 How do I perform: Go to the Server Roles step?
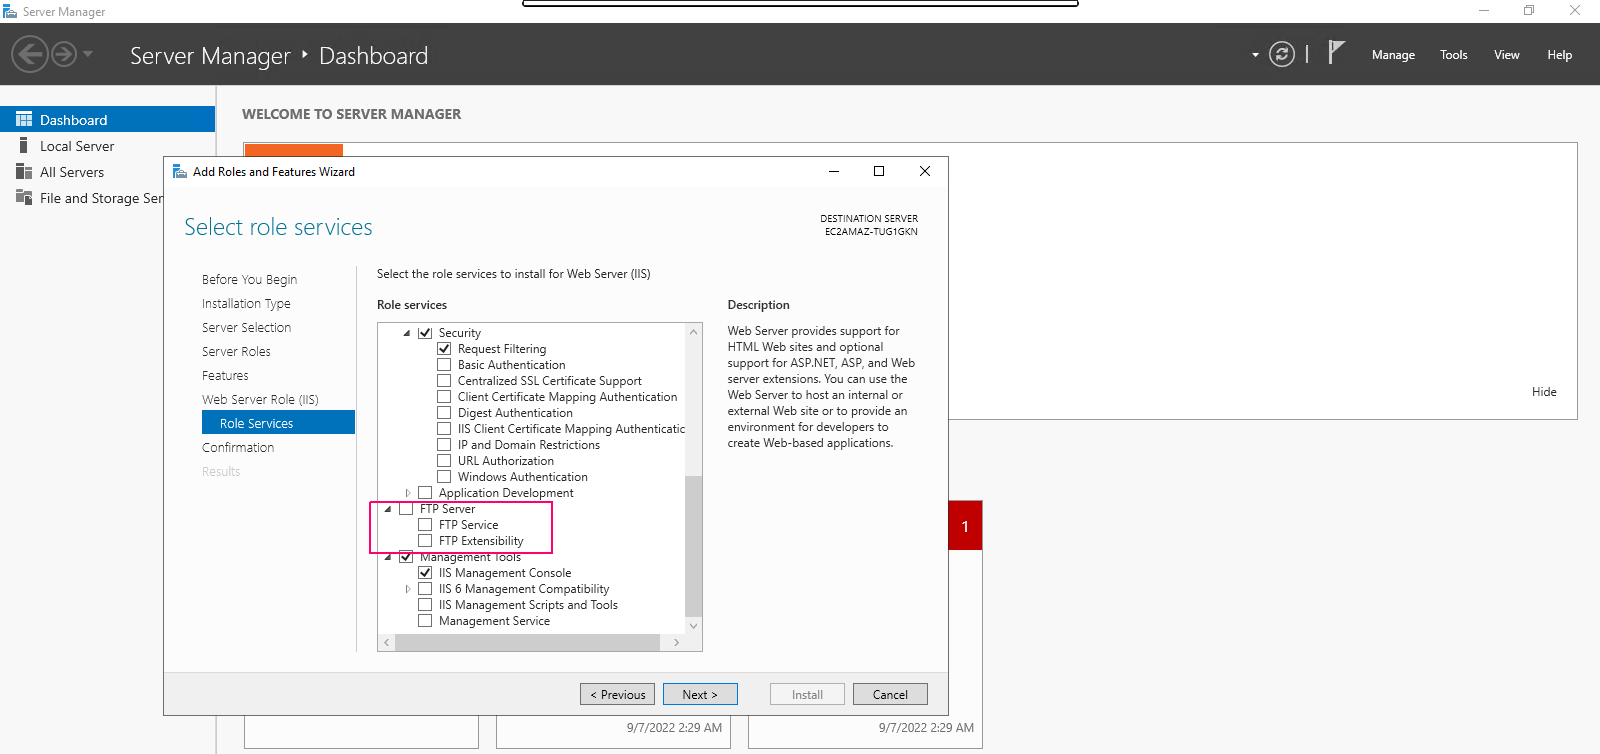click(x=236, y=352)
